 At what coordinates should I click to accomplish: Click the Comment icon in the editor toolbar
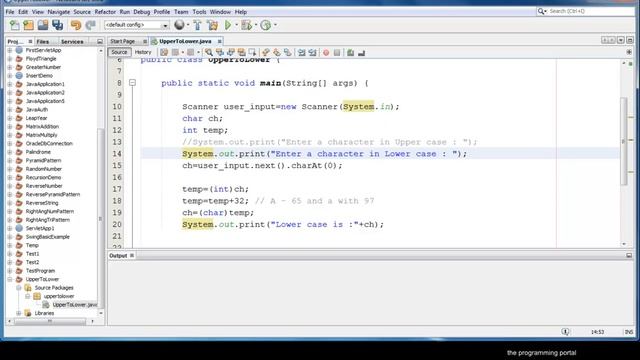[350, 52]
